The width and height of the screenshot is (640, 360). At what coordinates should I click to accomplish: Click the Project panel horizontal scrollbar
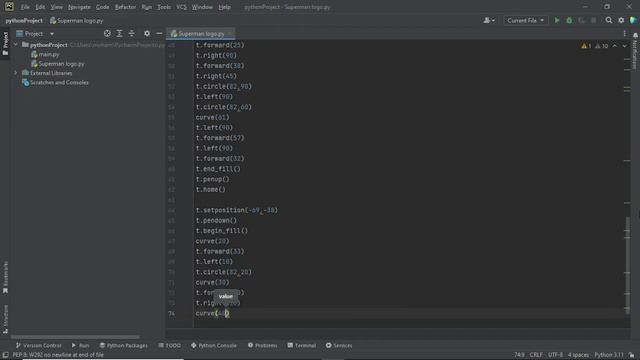[x=75, y=337]
